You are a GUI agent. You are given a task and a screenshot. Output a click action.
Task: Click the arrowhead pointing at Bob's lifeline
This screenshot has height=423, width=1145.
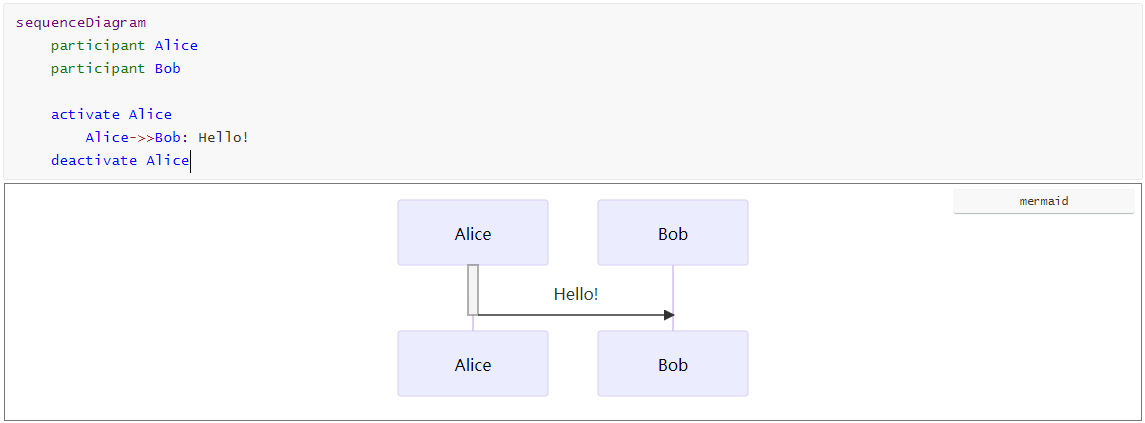[x=668, y=315]
